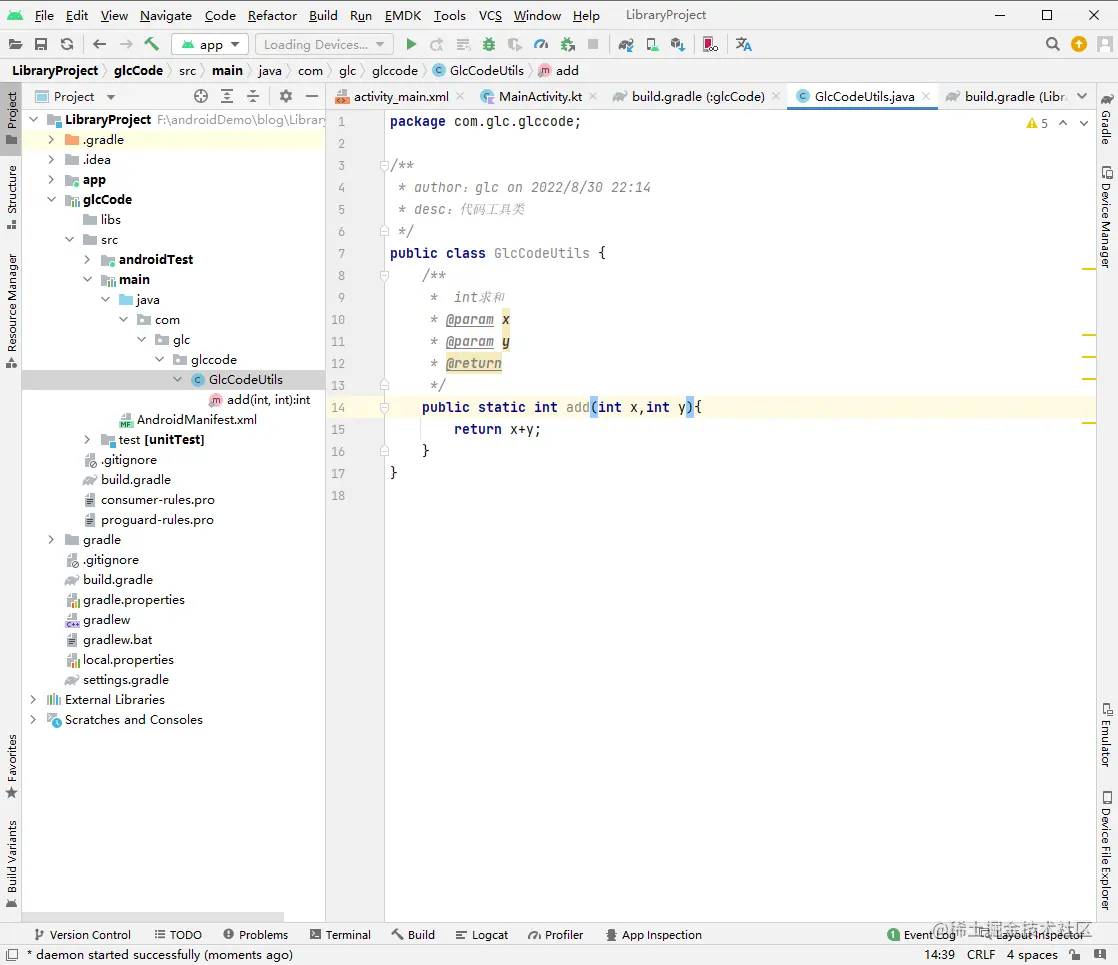Expand the test [unitTest] folder
Viewport: 1118px width, 965px height.
[87, 439]
